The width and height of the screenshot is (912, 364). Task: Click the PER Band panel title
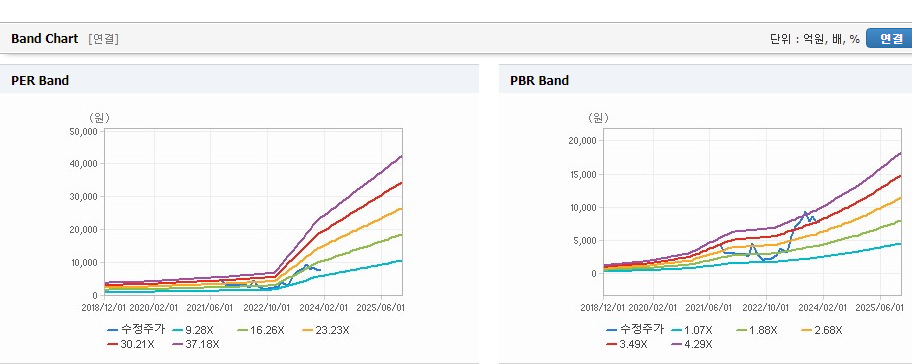tap(40, 80)
